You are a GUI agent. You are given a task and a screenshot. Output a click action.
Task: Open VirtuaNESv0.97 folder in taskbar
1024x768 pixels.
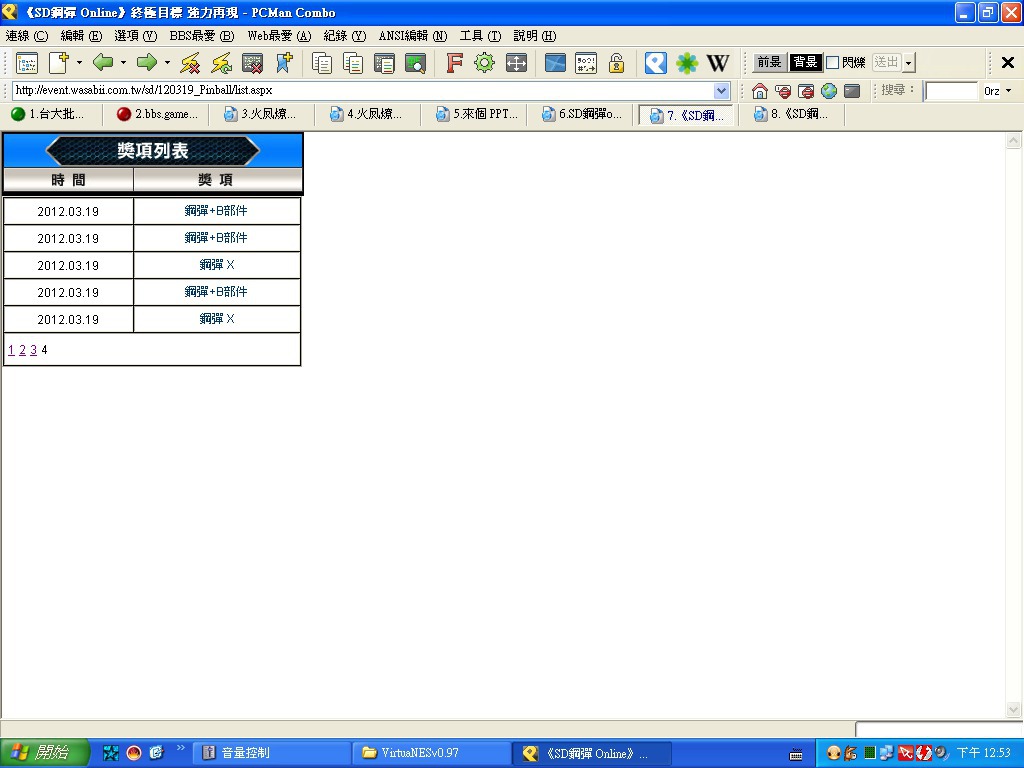[x=430, y=753]
